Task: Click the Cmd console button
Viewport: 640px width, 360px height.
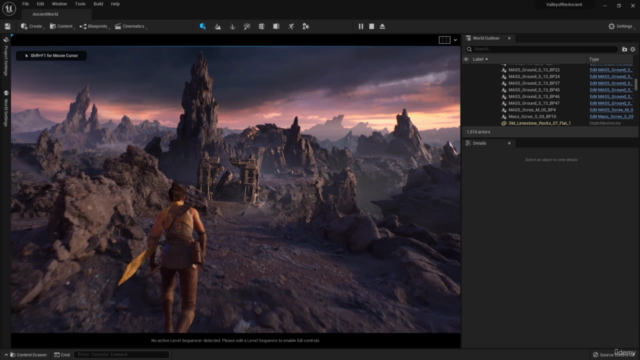Action: 62,355
